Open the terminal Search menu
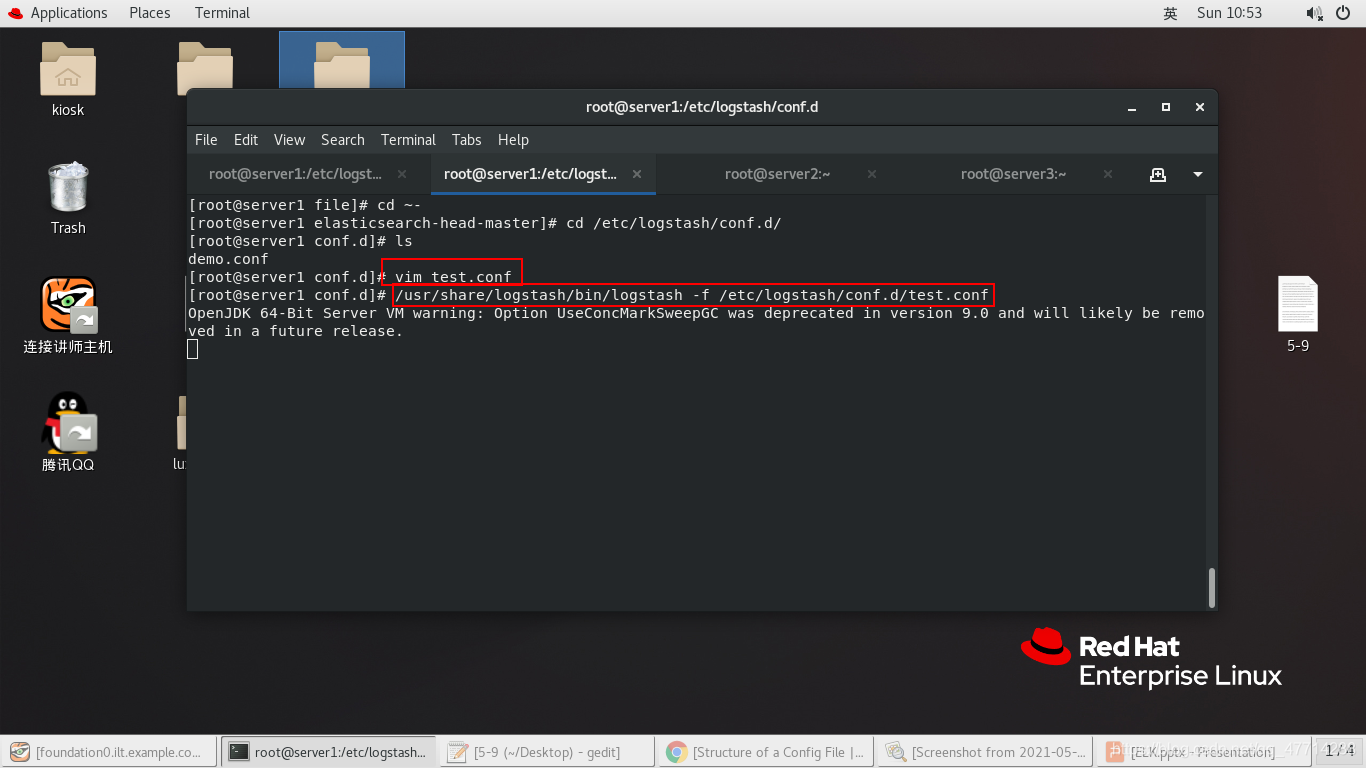Viewport: 1366px width, 768px height. [x=343, y=140]
